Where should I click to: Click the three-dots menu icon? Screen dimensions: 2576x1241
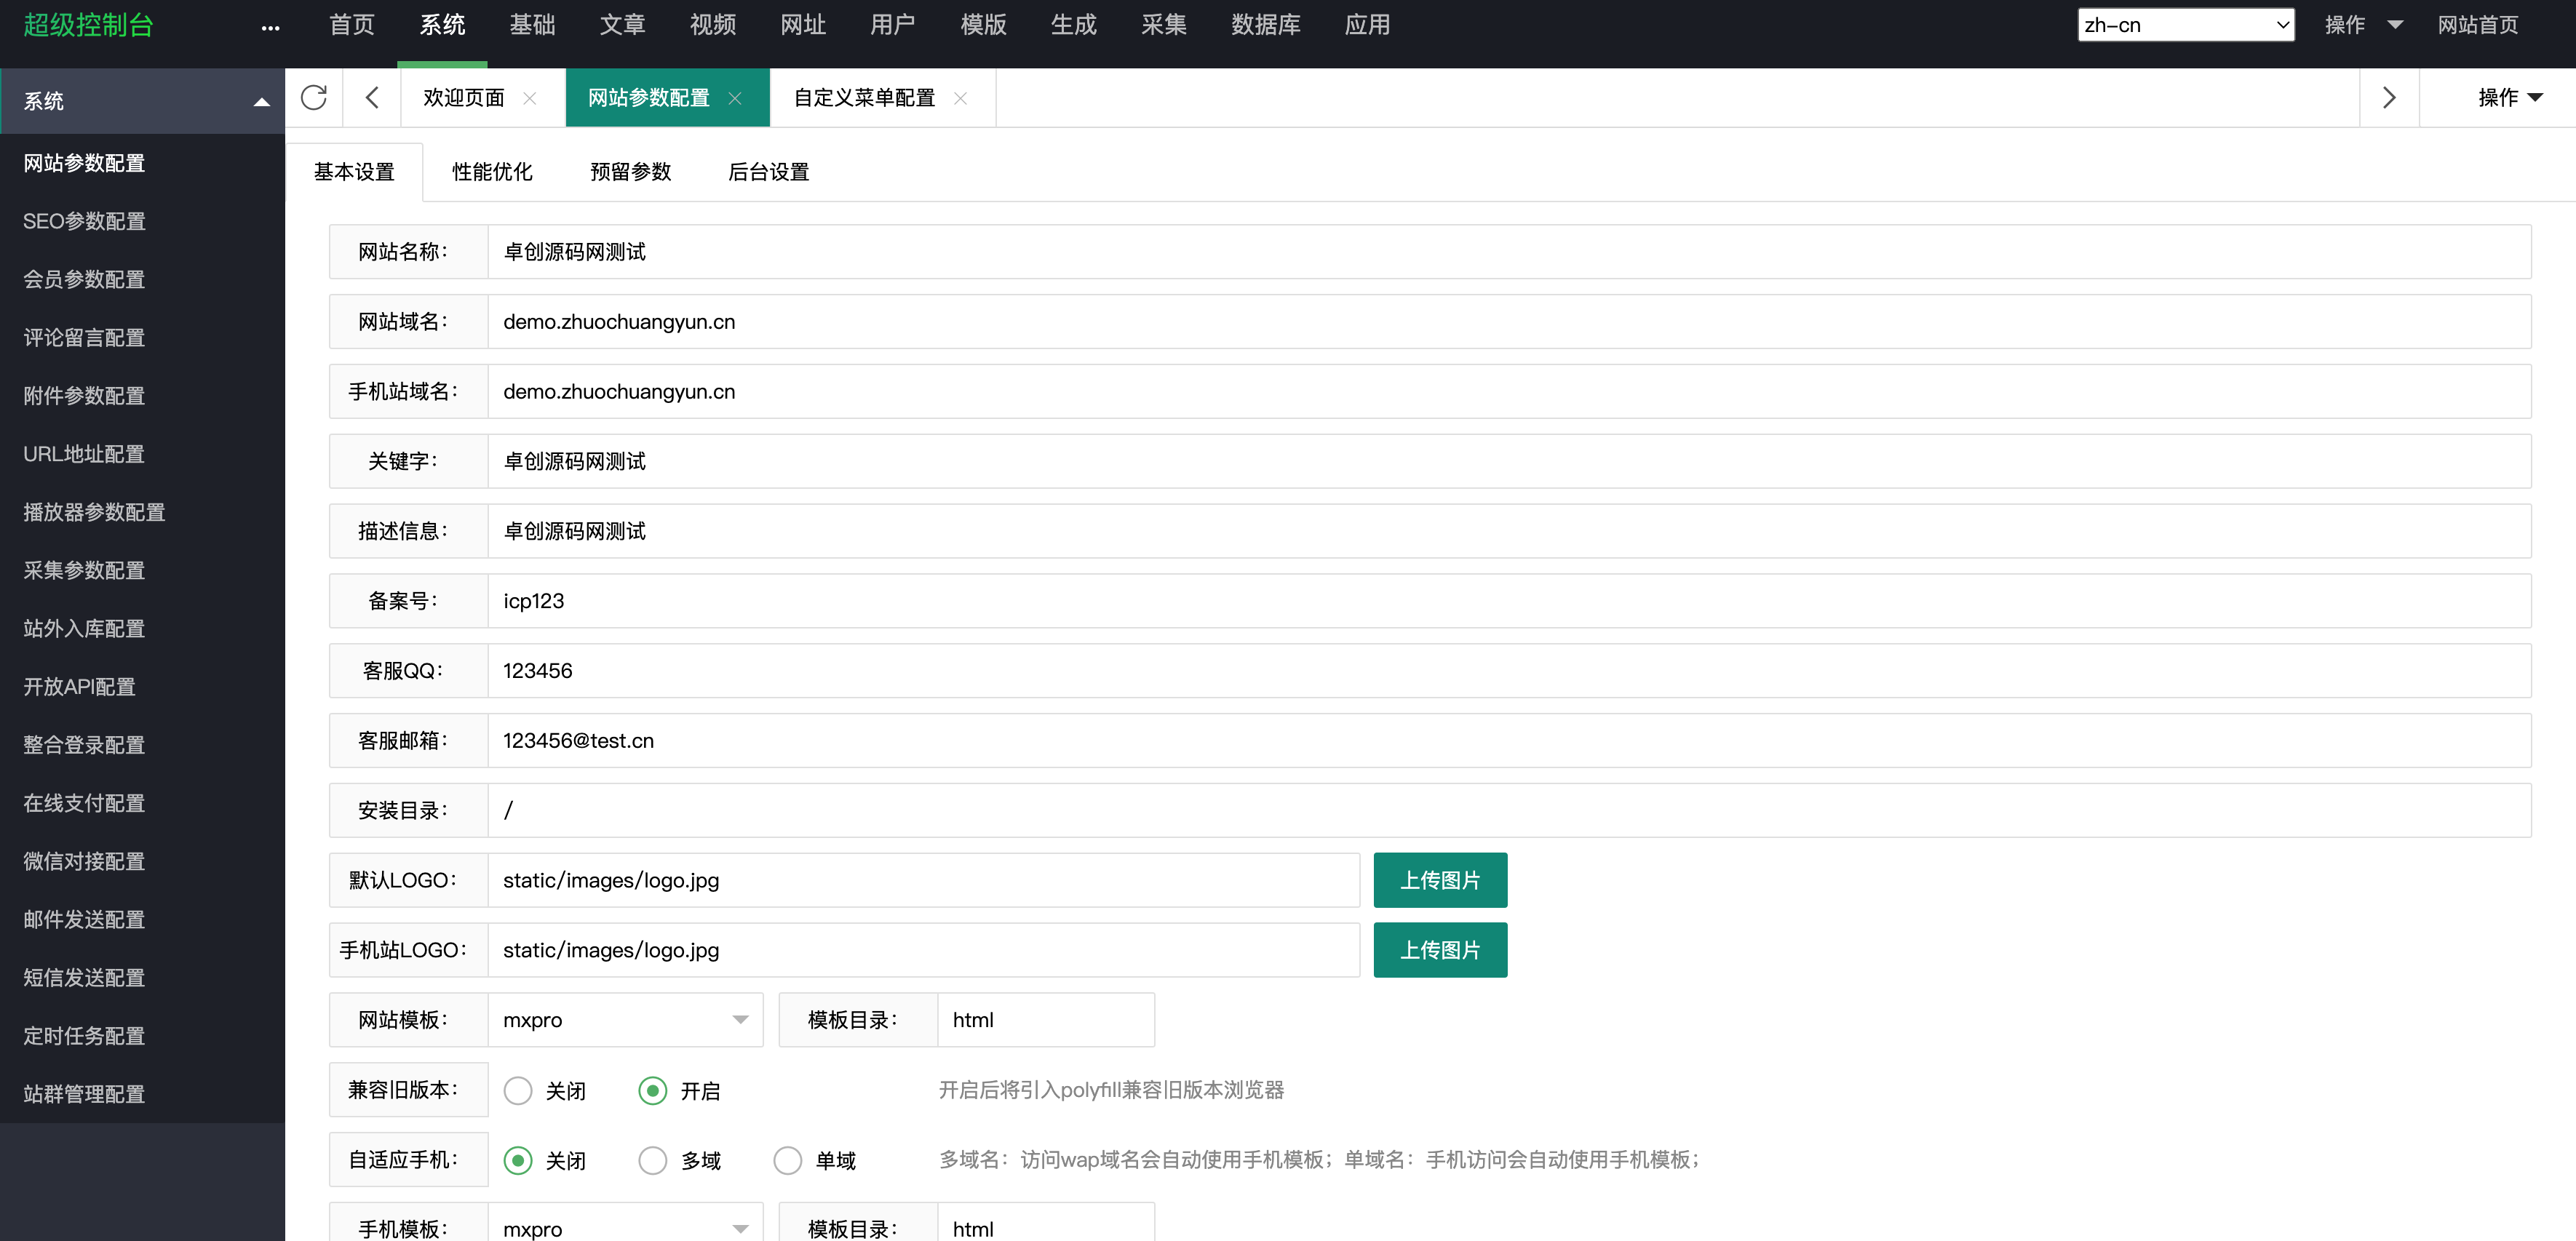click(x=270, y=28)
